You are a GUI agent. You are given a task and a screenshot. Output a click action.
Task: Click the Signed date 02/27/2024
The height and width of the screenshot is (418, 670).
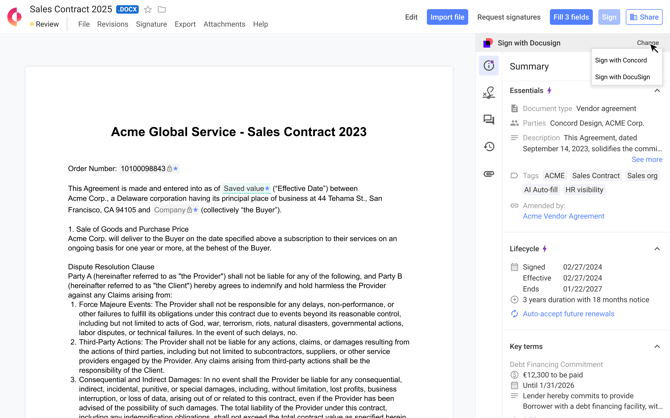coord(582,267)
